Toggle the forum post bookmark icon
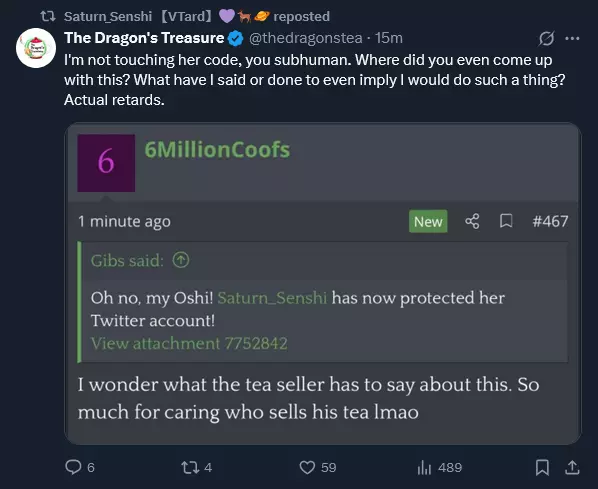 click(506, 221)
